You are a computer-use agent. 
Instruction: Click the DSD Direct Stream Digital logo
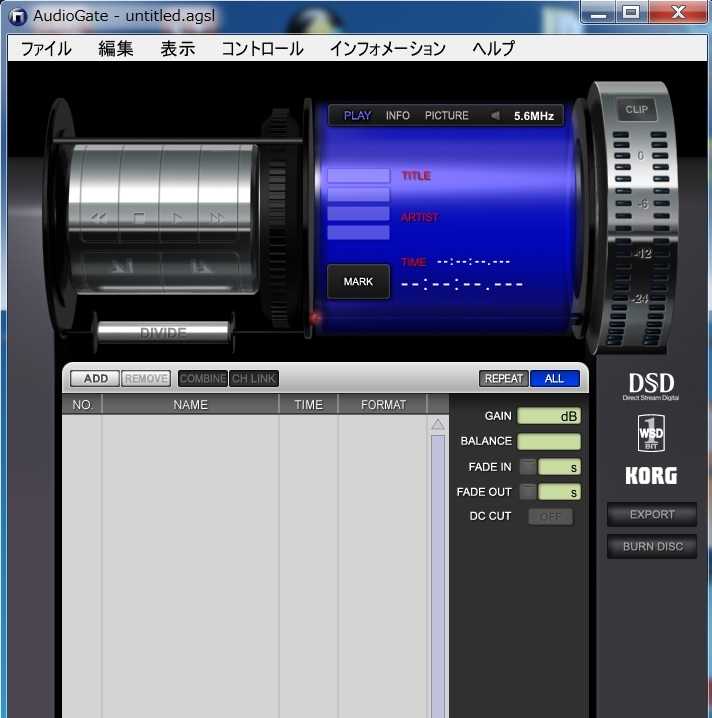tap(651, 386)
